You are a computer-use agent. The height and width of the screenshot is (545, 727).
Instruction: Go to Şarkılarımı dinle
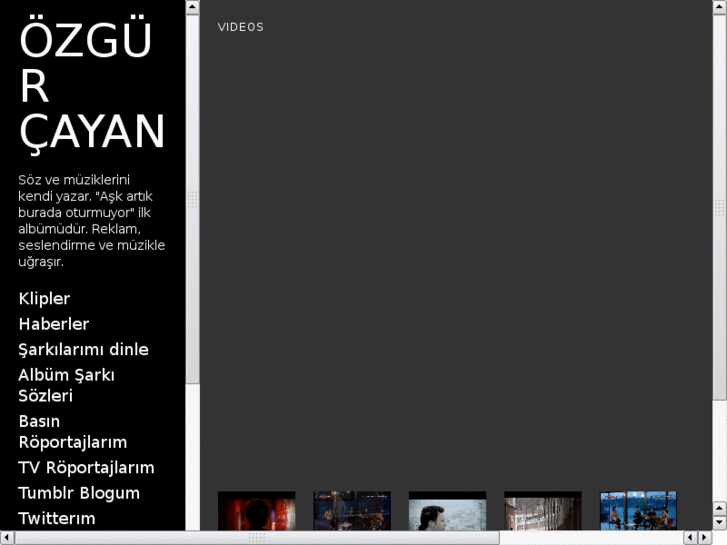(83, 349)
